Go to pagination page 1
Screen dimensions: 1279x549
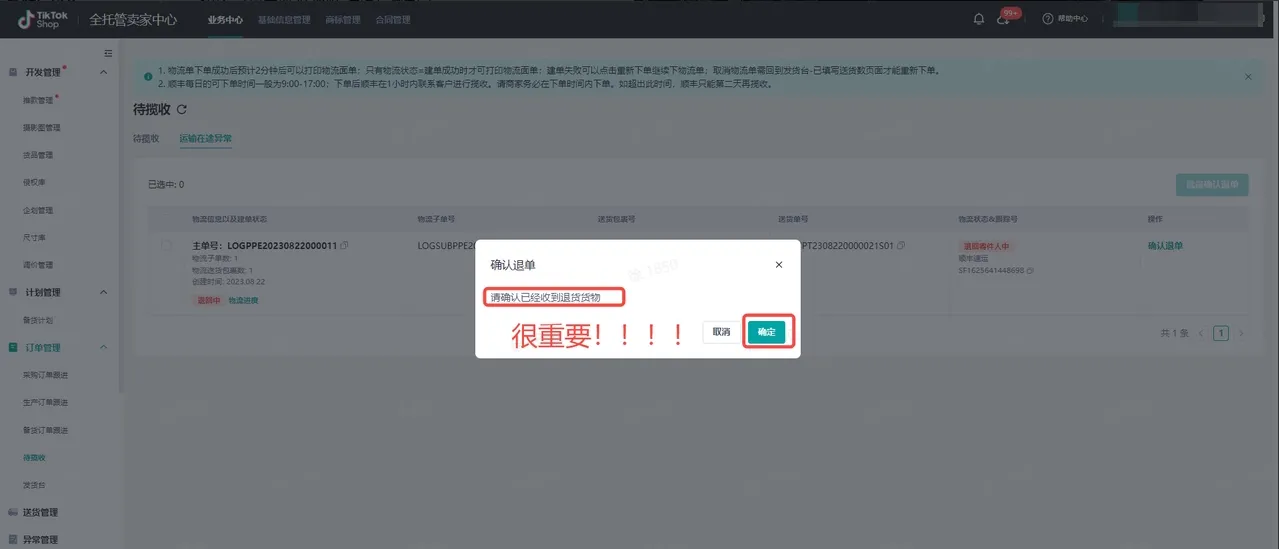(x=1220, y=333)
